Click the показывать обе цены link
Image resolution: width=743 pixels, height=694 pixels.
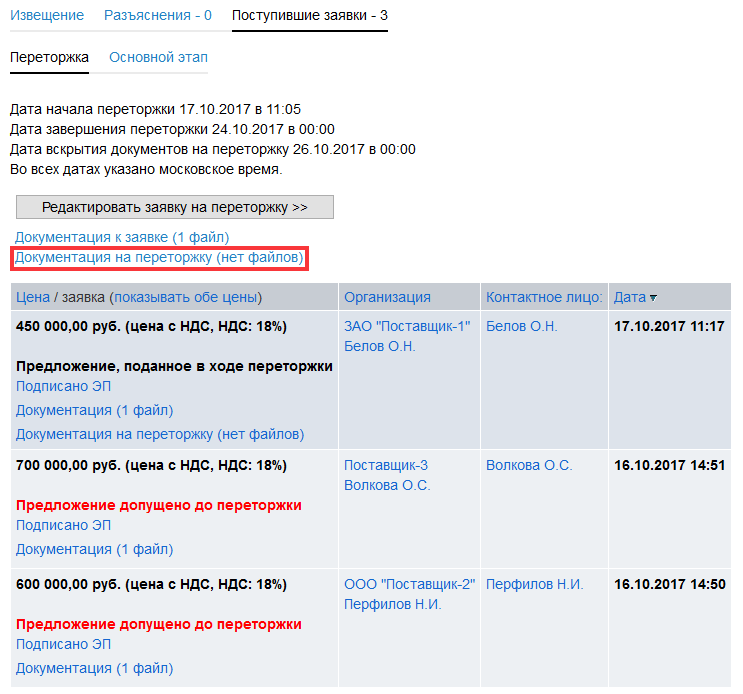pos(185,297)
